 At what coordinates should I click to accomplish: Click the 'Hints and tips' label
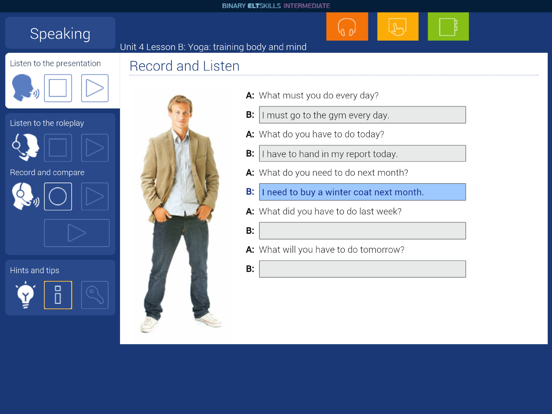click(34, 270)
